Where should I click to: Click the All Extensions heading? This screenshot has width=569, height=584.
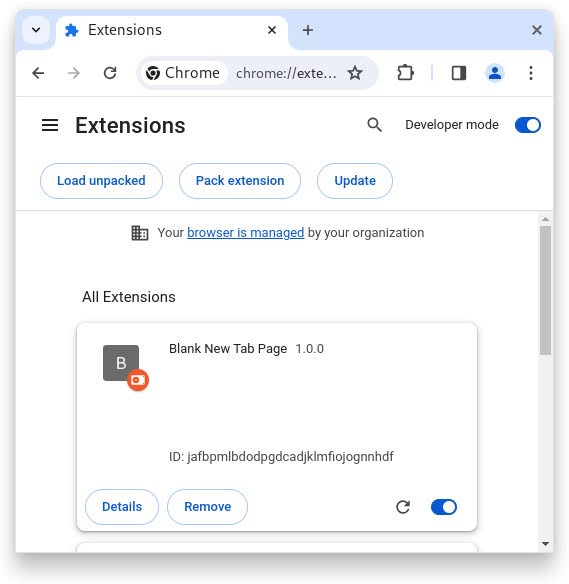129,297
